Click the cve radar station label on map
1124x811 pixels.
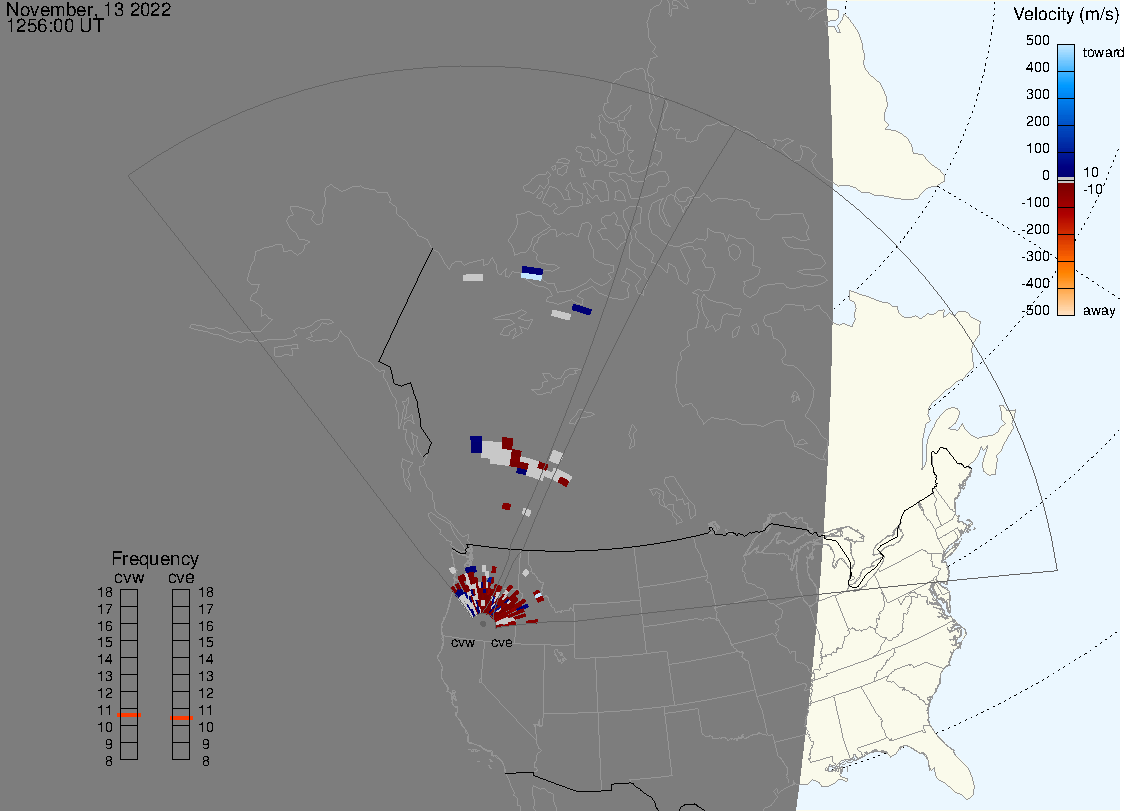[x=501, y=643]
